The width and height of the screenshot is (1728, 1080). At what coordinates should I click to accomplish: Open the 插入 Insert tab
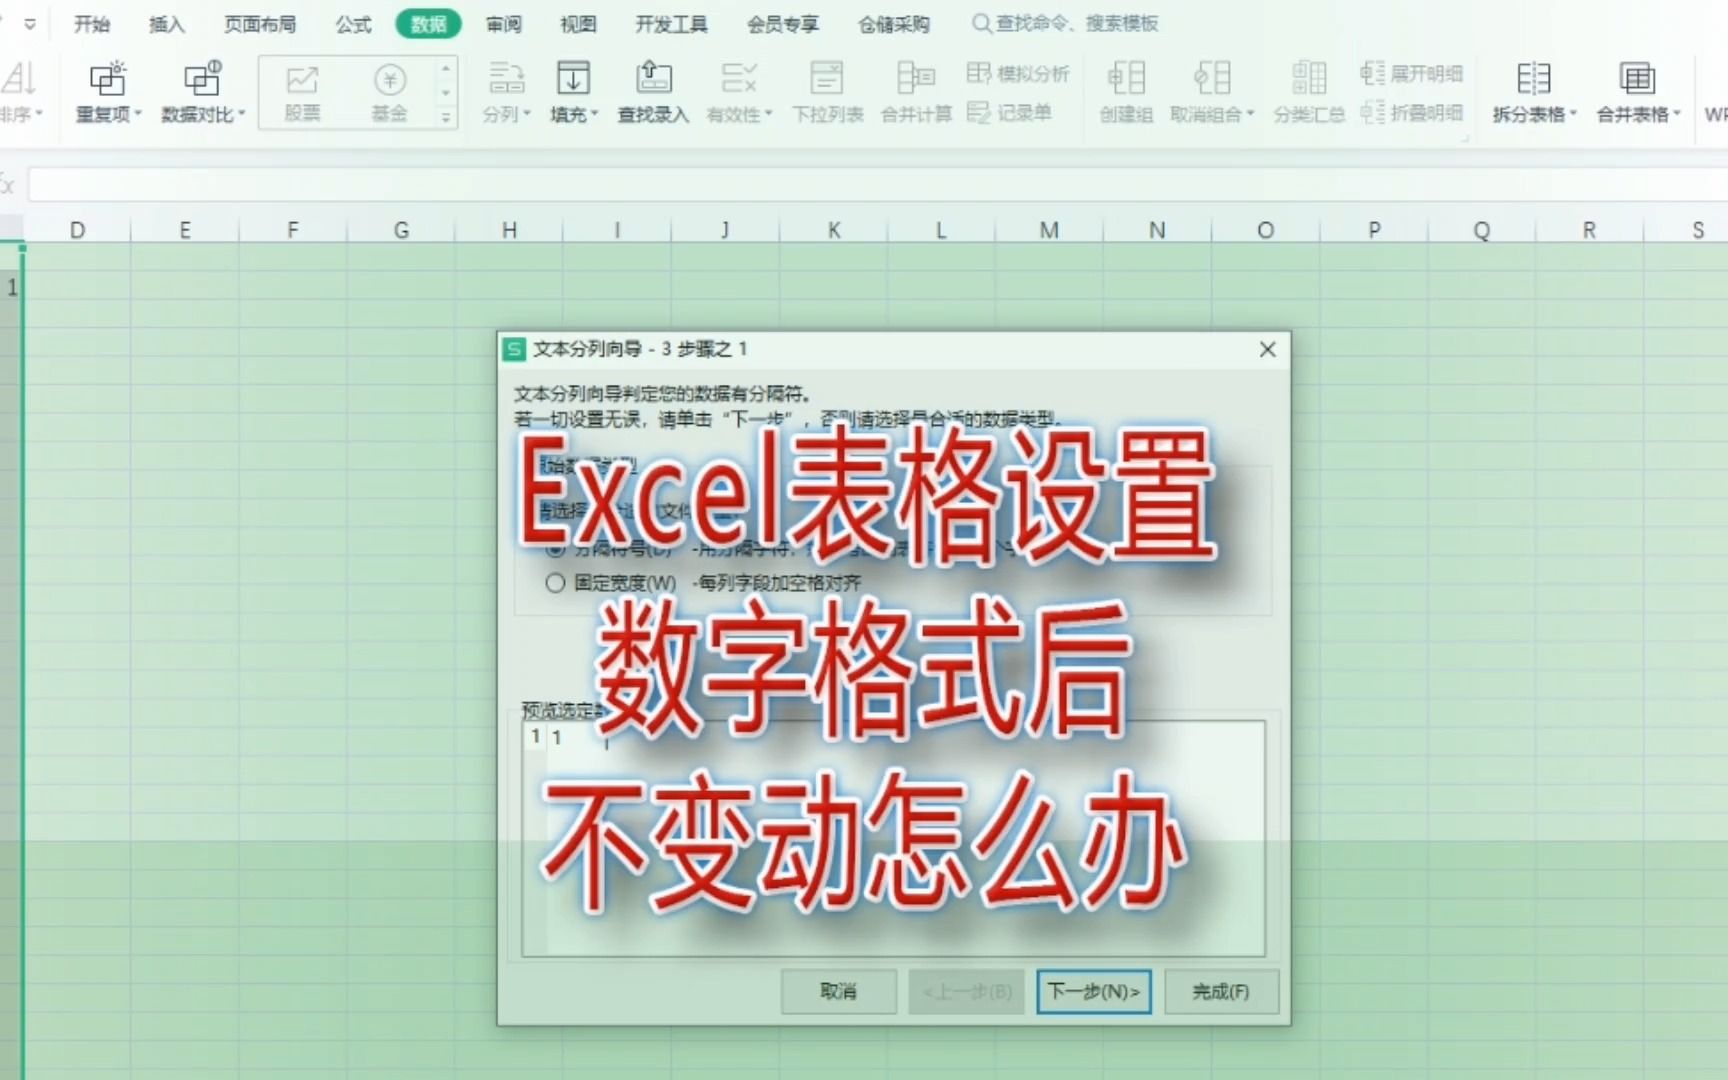click(x=167, y=24)
